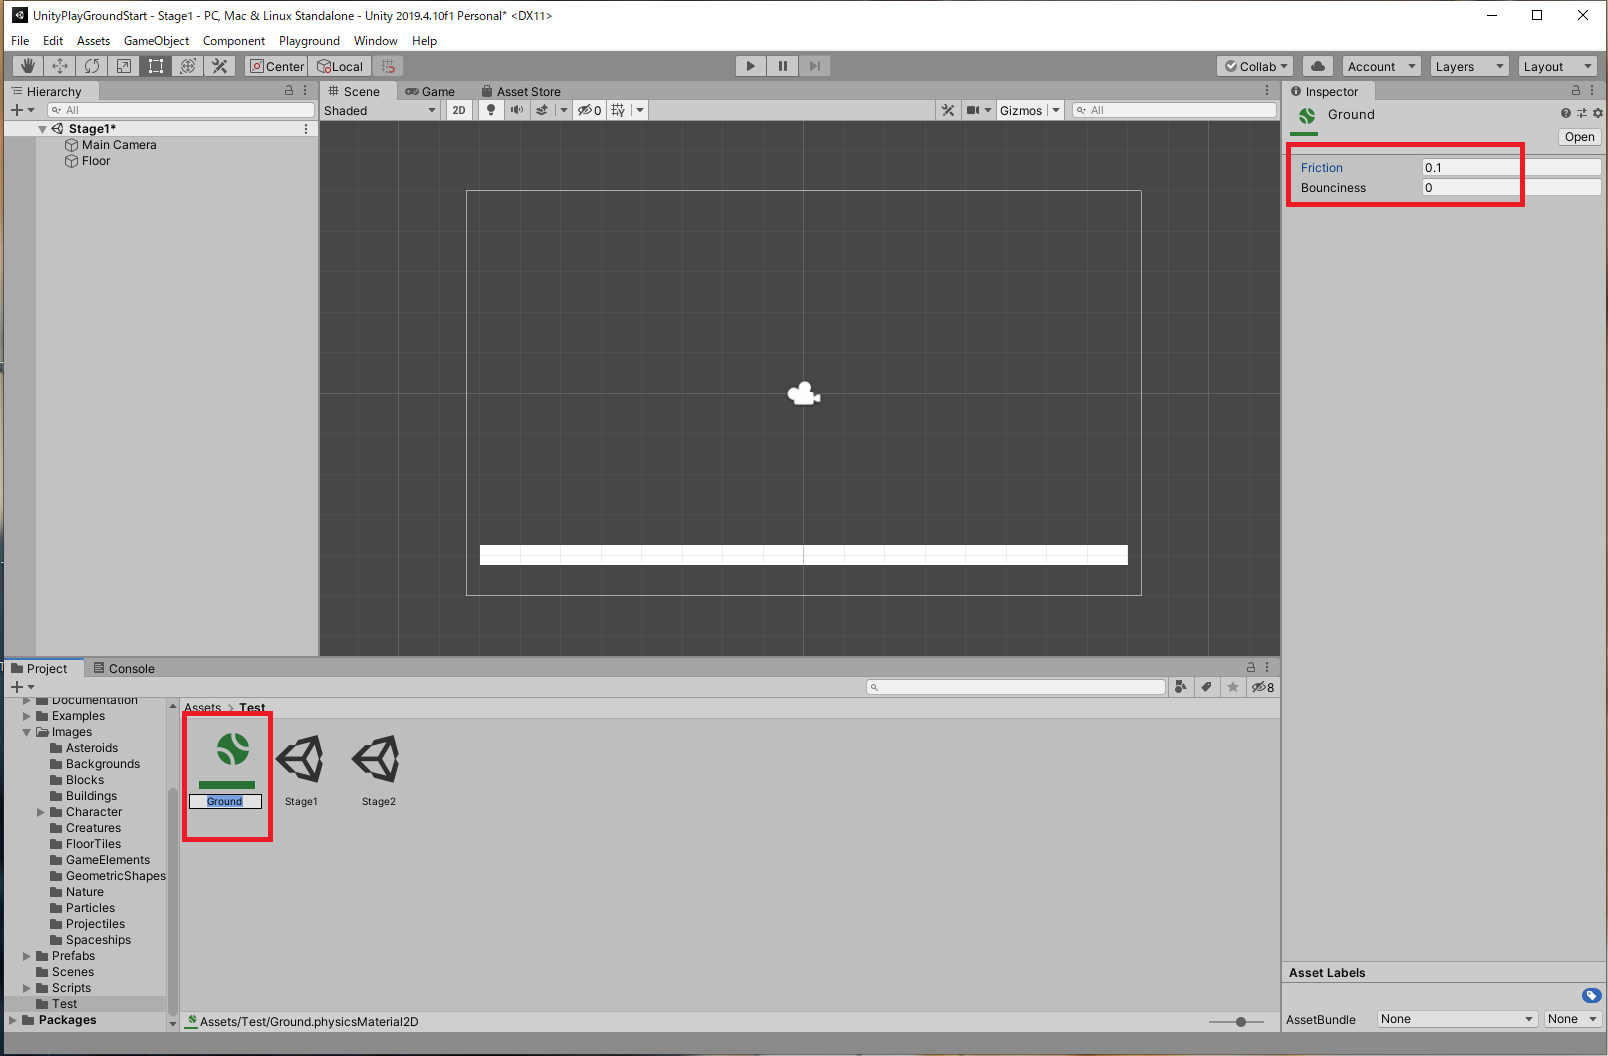The height and width of the screenshot is (1056, 1608).
Task: Open the Inspector gear settings
Action: click(1597, 113)
